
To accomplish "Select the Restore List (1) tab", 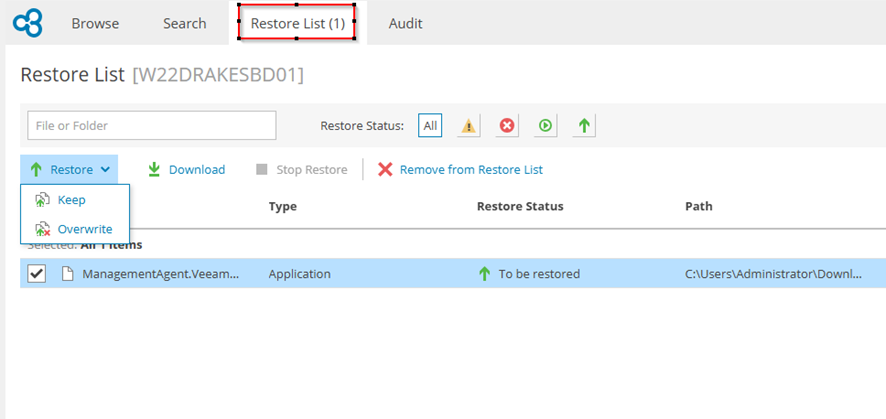I will click(296, 23).
